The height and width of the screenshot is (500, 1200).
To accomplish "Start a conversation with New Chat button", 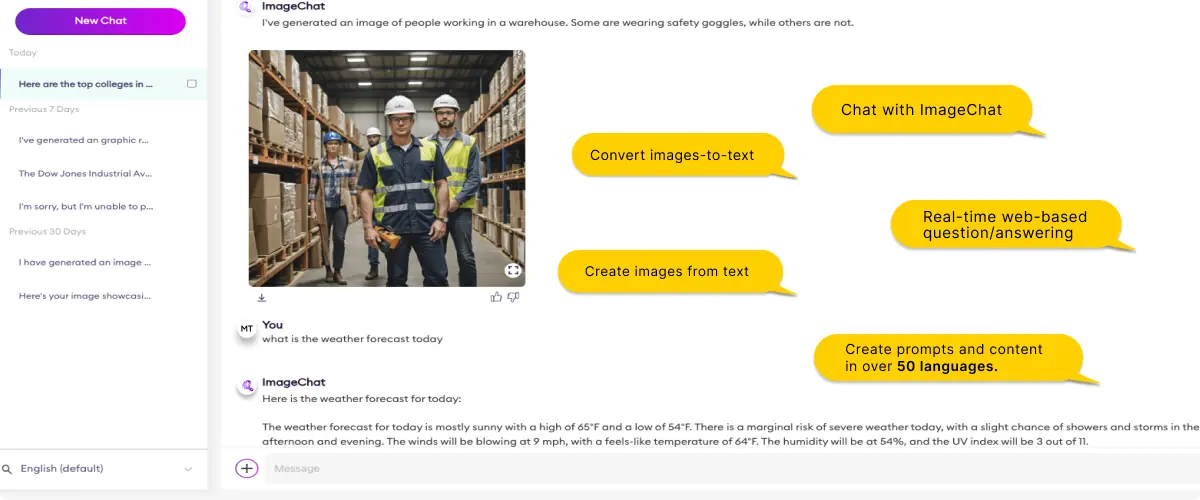I will point(100,21).
